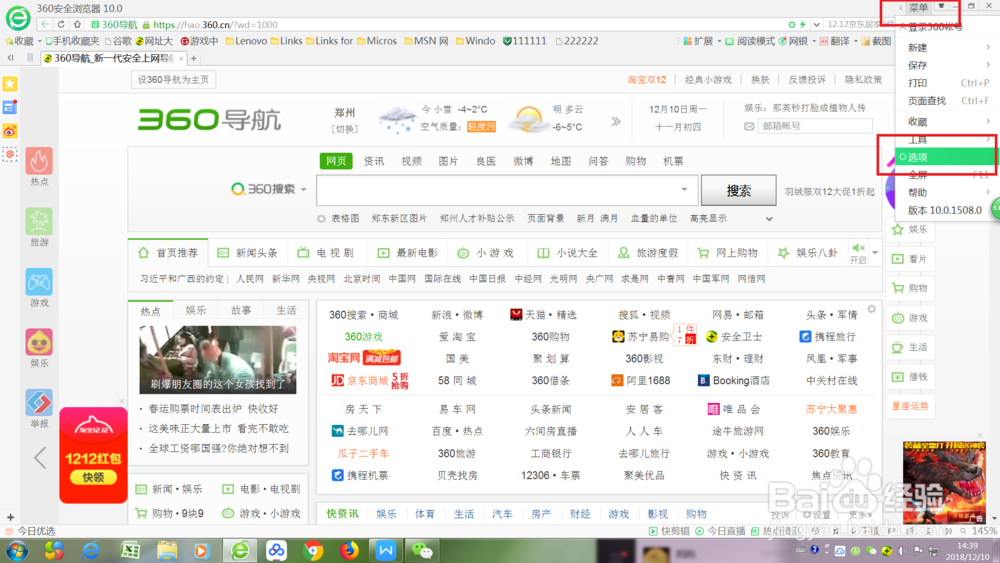Open the 手机收藏夹 bookmark

pos(72,41)
